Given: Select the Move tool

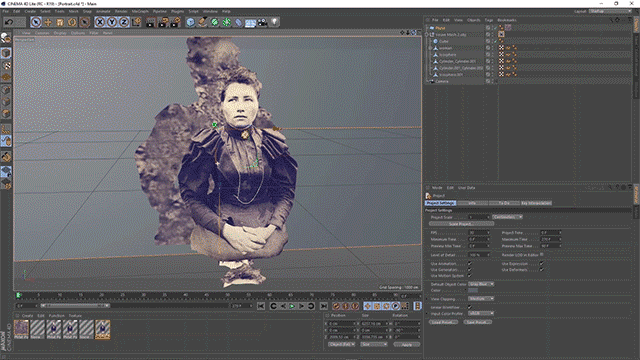Looking at the screenshot, I should pos(48,22).
